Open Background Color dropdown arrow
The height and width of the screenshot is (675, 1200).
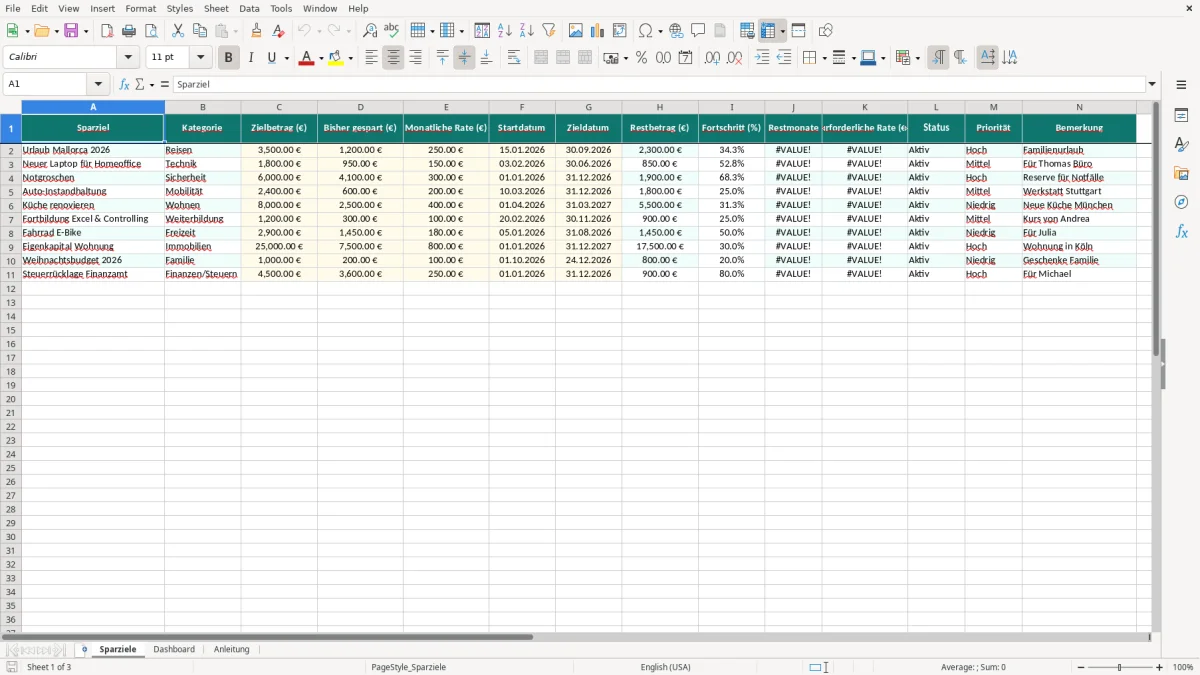point(350,58)
